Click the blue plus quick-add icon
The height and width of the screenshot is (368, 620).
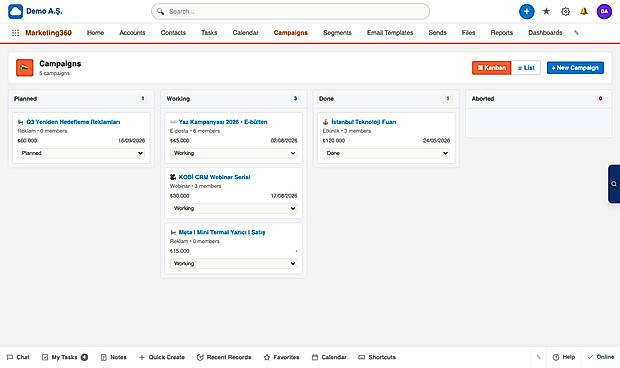(x=526, y=11)
